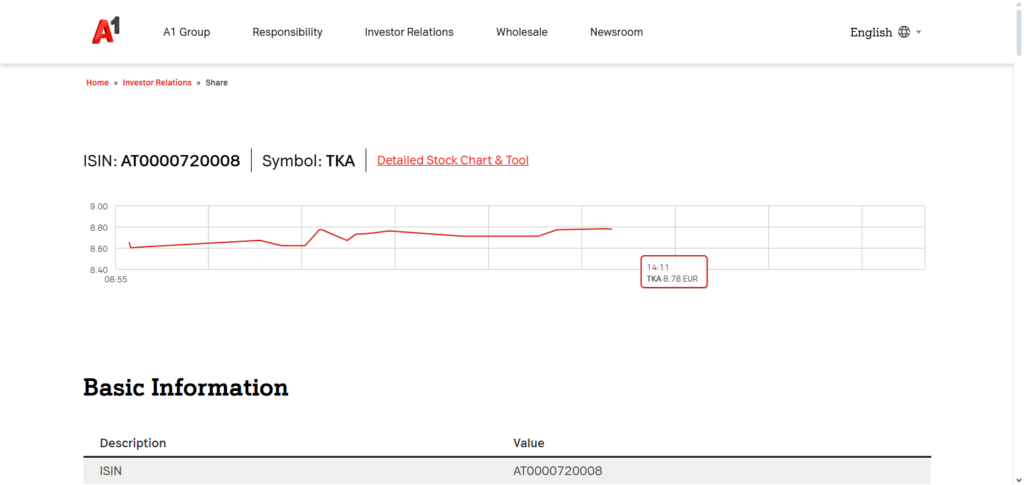Open the A1 Group menu
This screenshot has width=1024, height=485.
tap(187, 32)
